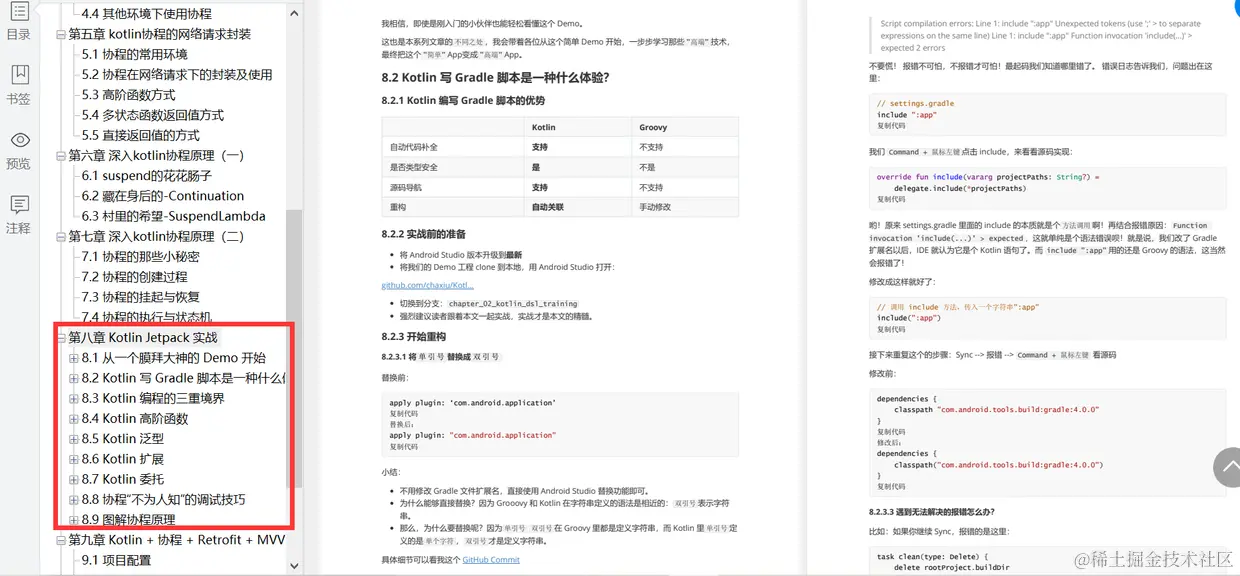Expand the 8.3 Kotlin 编程的三重境界 entry
Image resolution: width=1240 pixels, height=576 pixels.
point(74,398)
